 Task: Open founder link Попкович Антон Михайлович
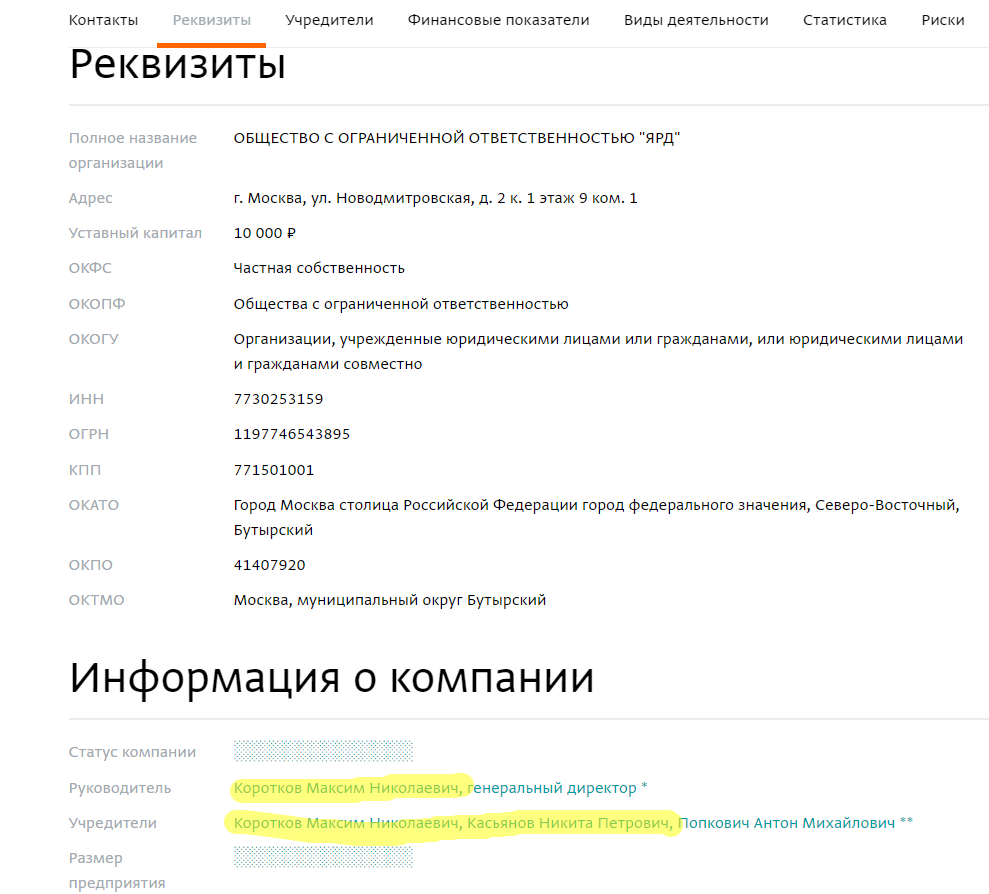[x=787, y=823]
